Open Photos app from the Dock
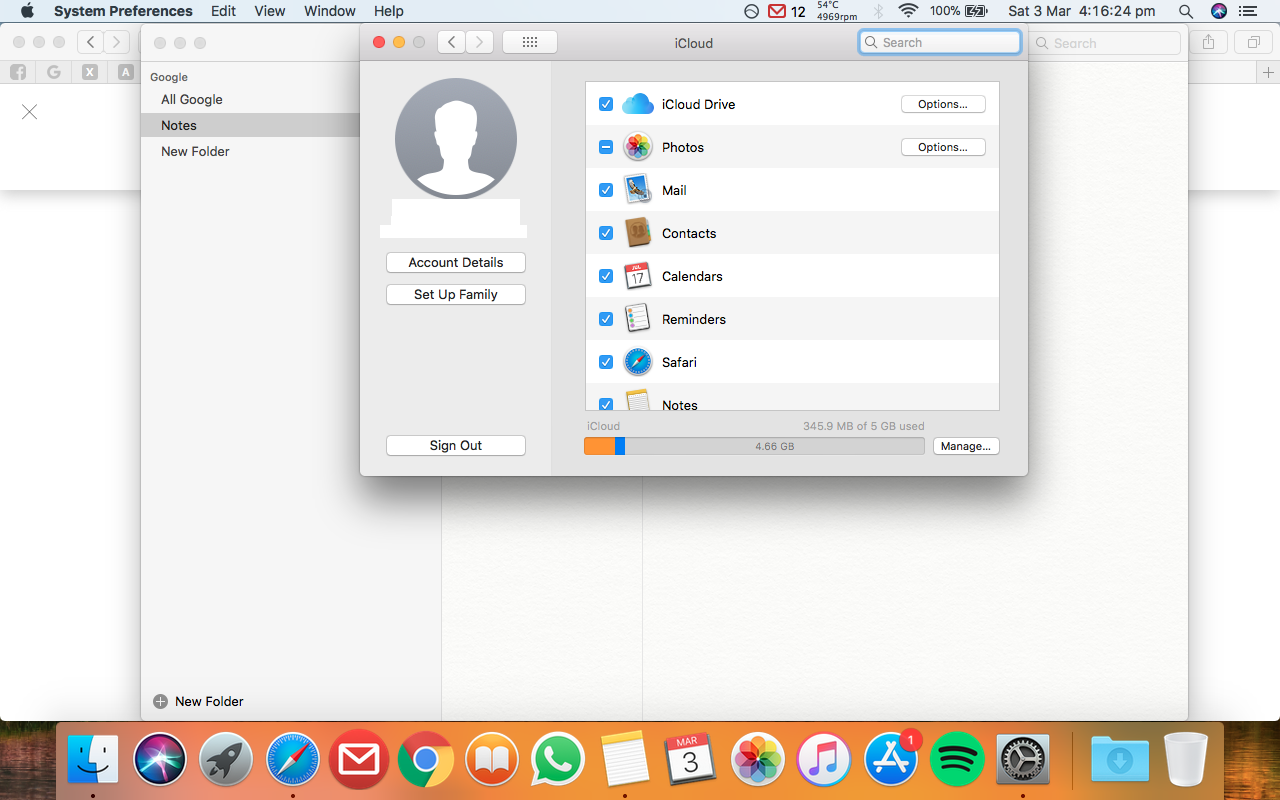1280x800 pixels. (758, 759)
